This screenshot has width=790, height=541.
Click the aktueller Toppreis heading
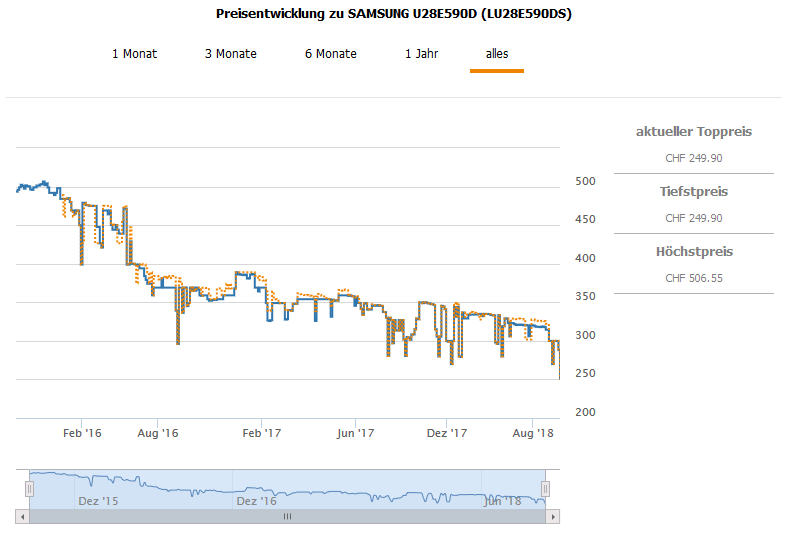point(694,132)
